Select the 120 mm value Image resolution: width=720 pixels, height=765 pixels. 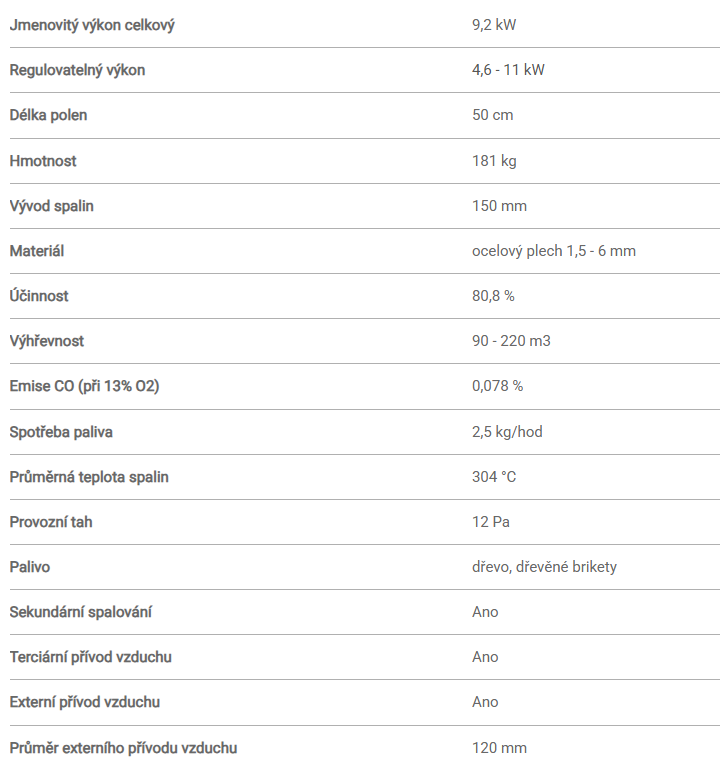pos(500,747)
